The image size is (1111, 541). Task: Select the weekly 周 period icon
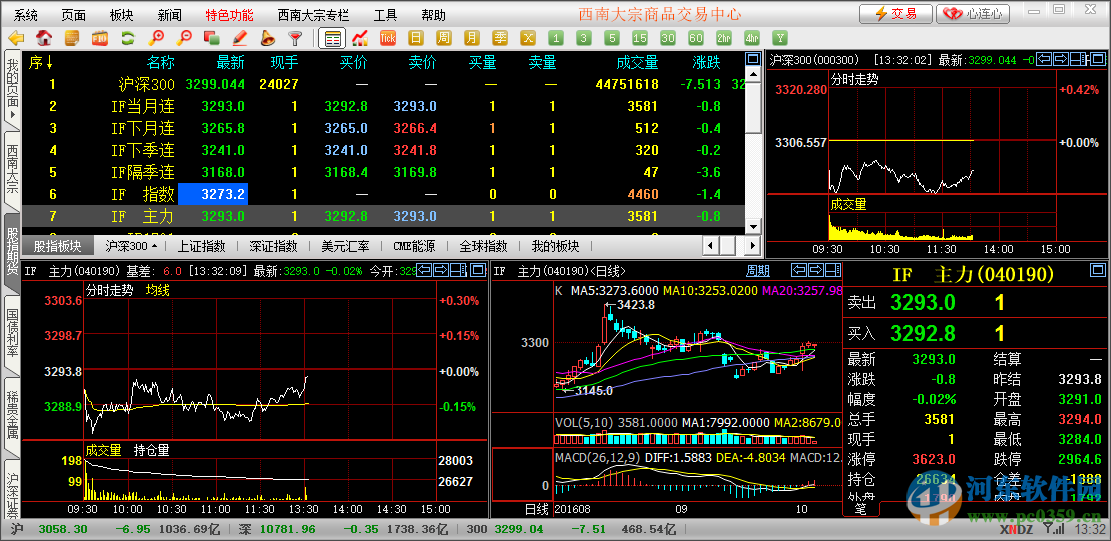click(444, 38)
